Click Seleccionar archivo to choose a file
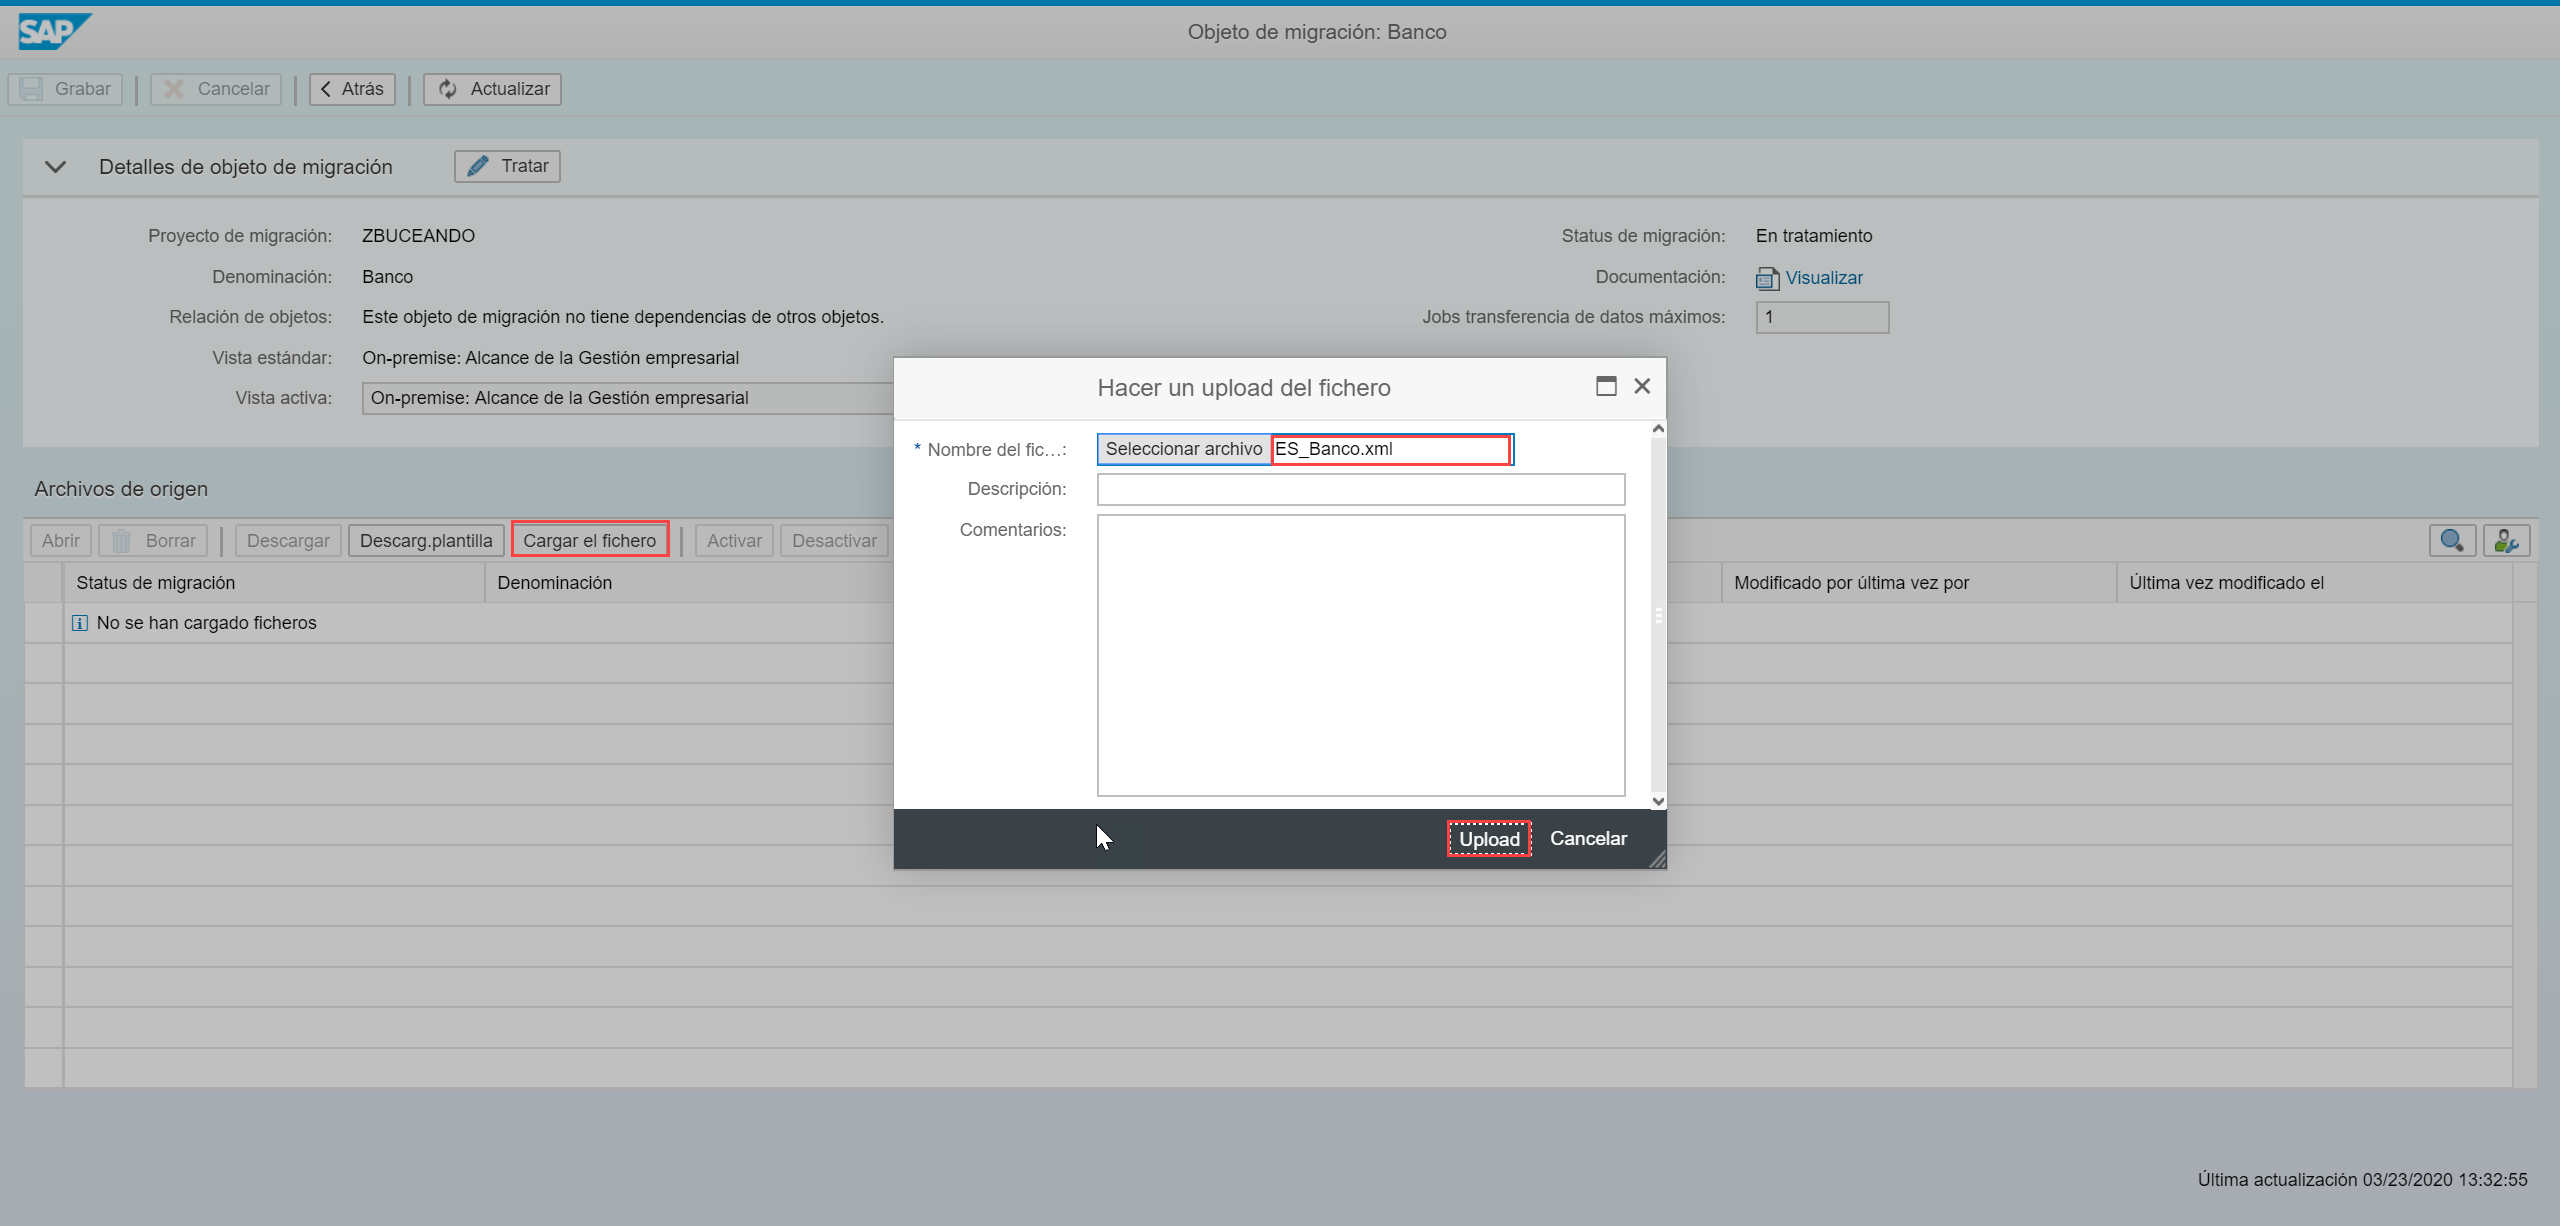This screenshot has width=2560, height=1226. point(1184,449)
